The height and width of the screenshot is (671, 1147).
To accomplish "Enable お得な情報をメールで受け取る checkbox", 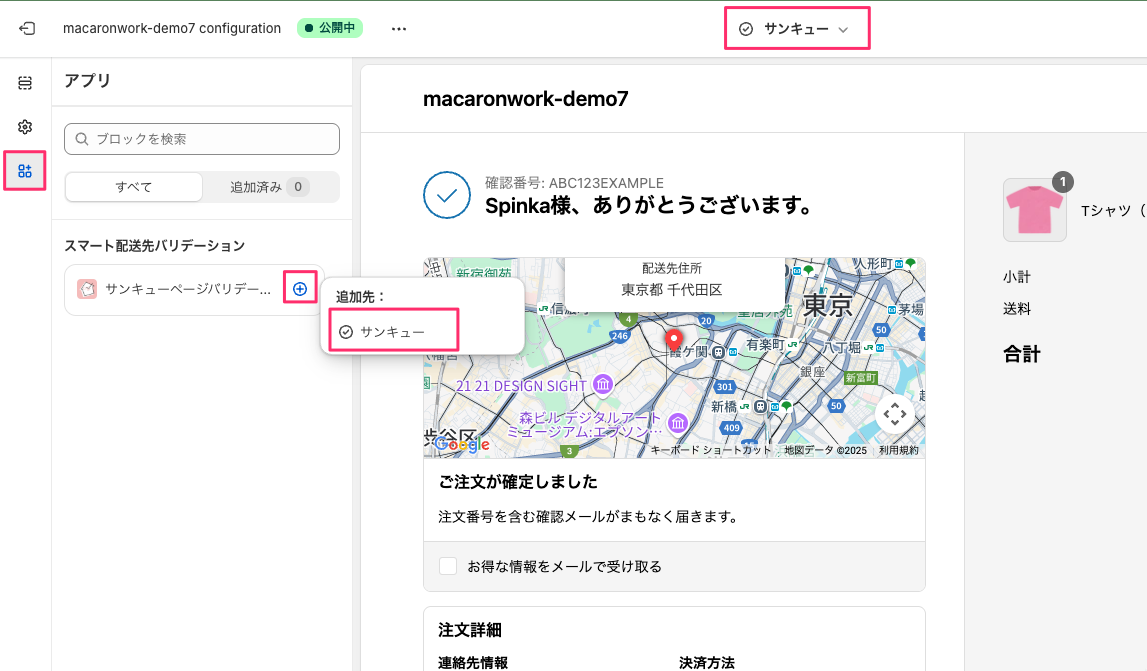I will [x=448, y=566].
